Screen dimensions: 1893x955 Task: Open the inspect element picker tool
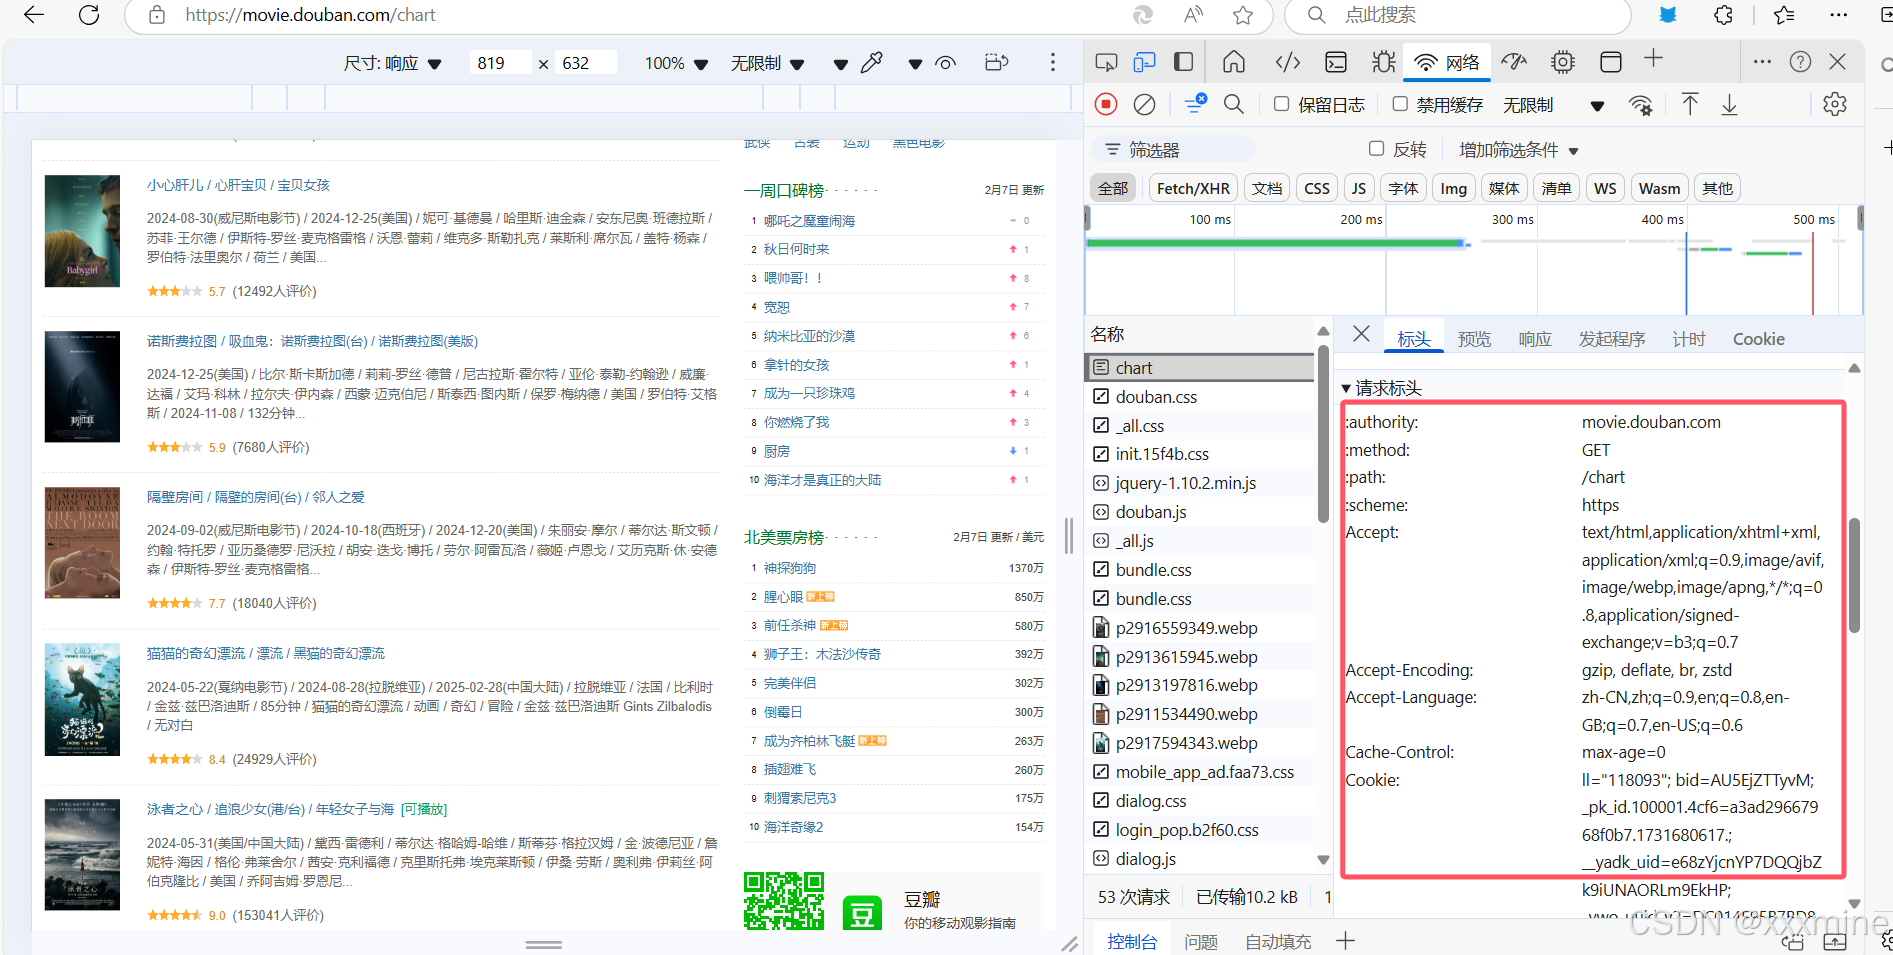(x=1106, y=62)
